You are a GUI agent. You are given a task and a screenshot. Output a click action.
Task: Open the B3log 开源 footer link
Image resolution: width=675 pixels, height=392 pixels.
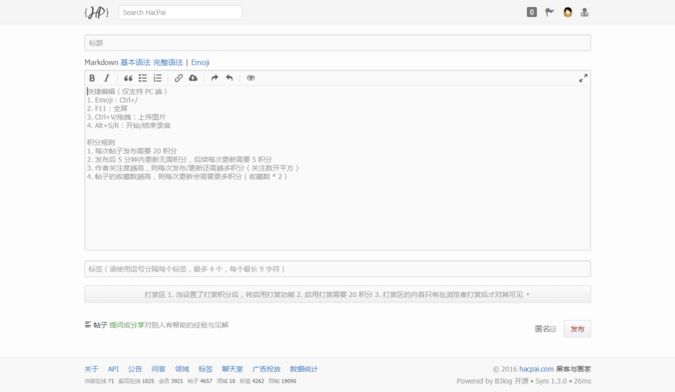(x=511, y=381)
